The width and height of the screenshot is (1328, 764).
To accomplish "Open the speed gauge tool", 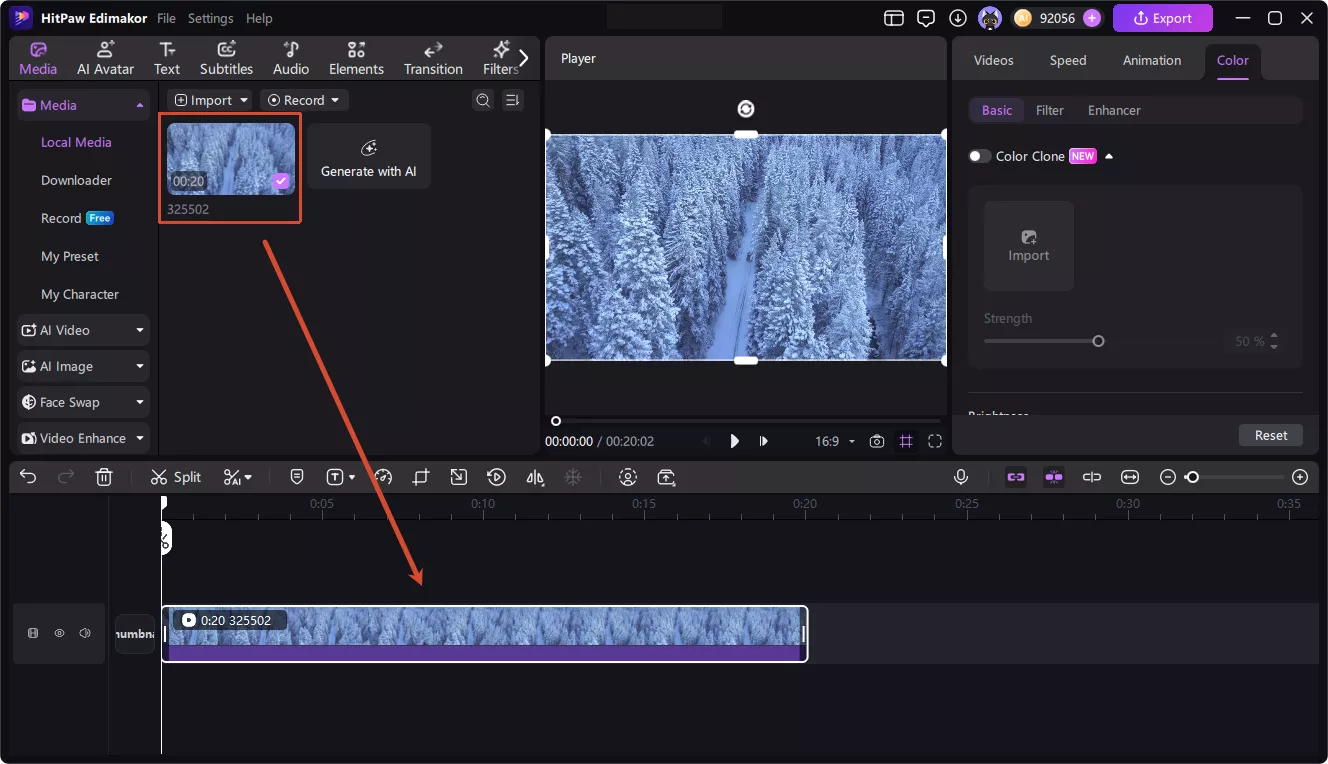I will [x=383, y=477].
